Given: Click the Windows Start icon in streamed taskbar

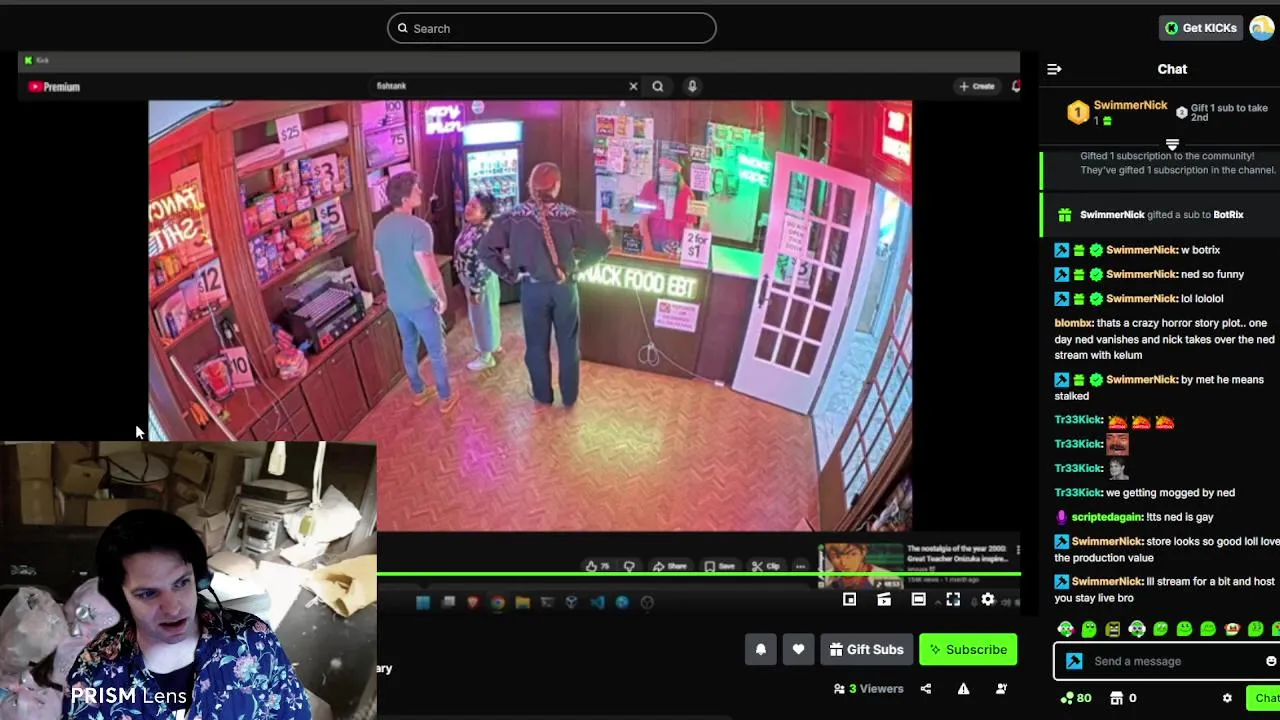Looking at the screenshot, I should (x=423, y=602).
